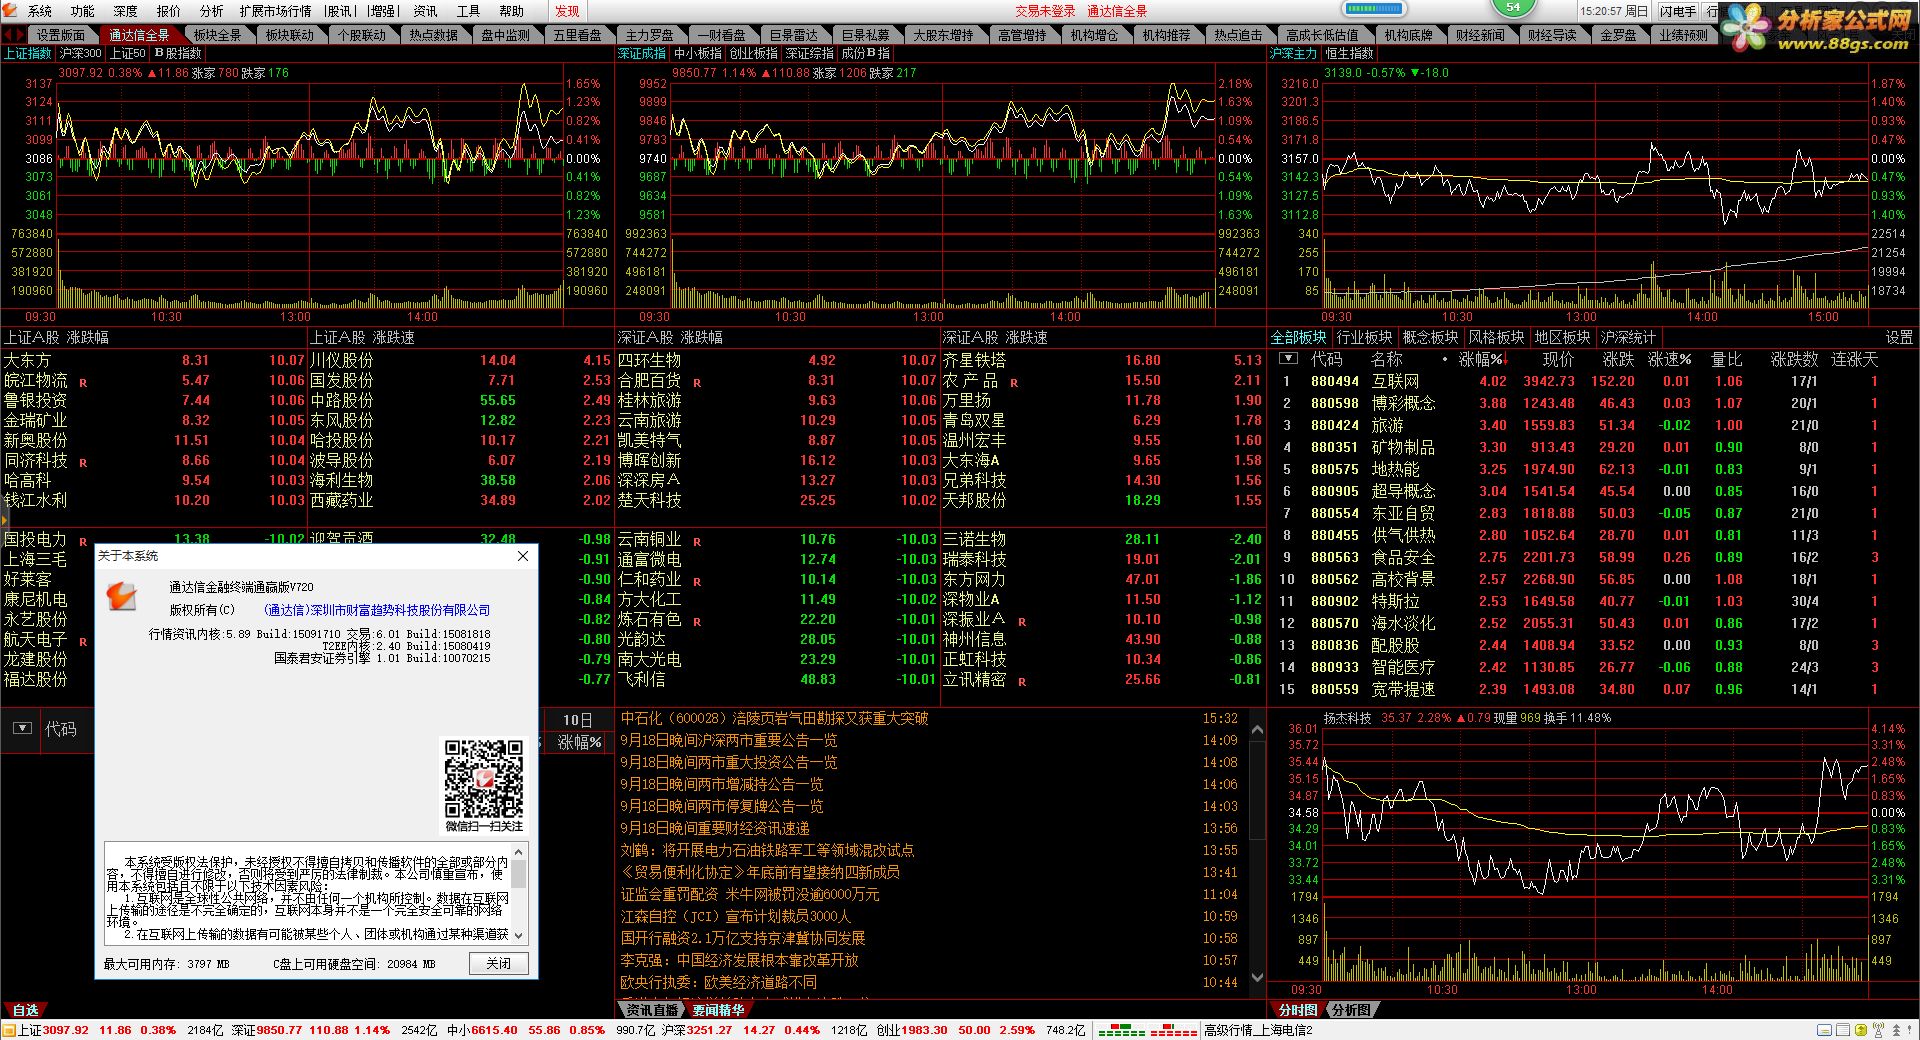Switch to the 主力罗盘 tab
Viewport: 1920px width, 1040px height.
point(649,35)
